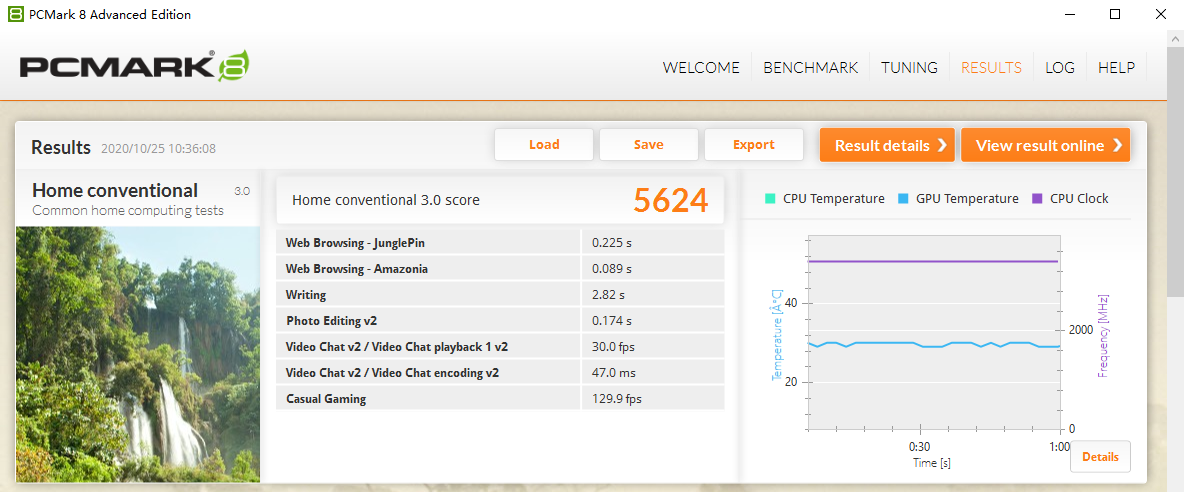Open the HELP tab
This screenshot has height=492, width=1184.
pos(1116,68)
